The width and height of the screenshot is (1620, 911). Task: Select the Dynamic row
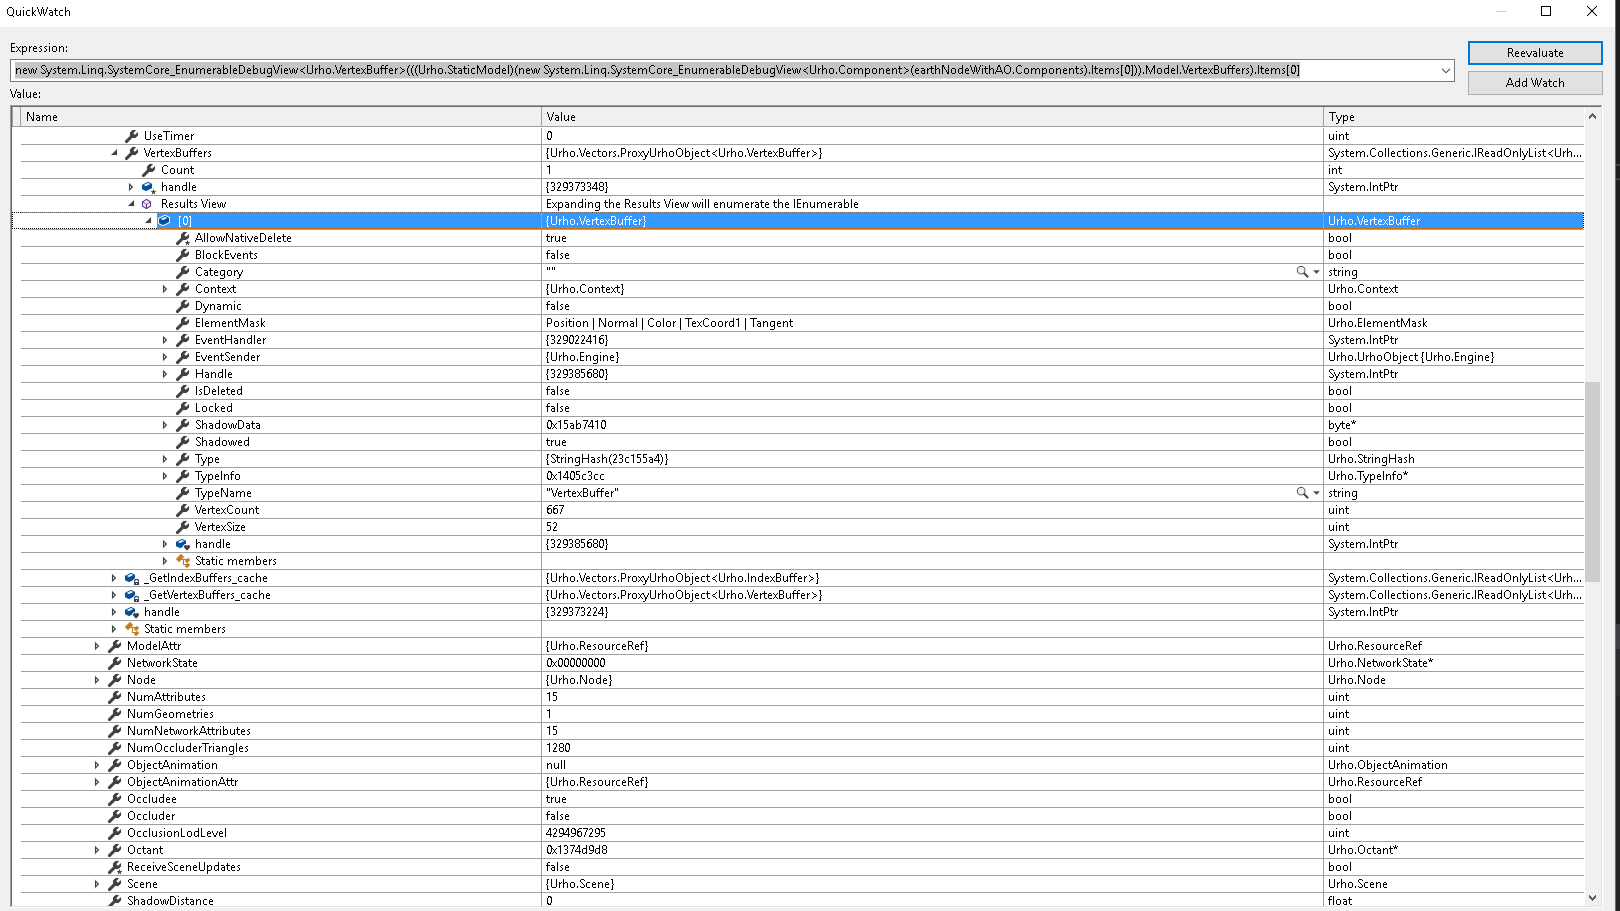pos(802,306)
